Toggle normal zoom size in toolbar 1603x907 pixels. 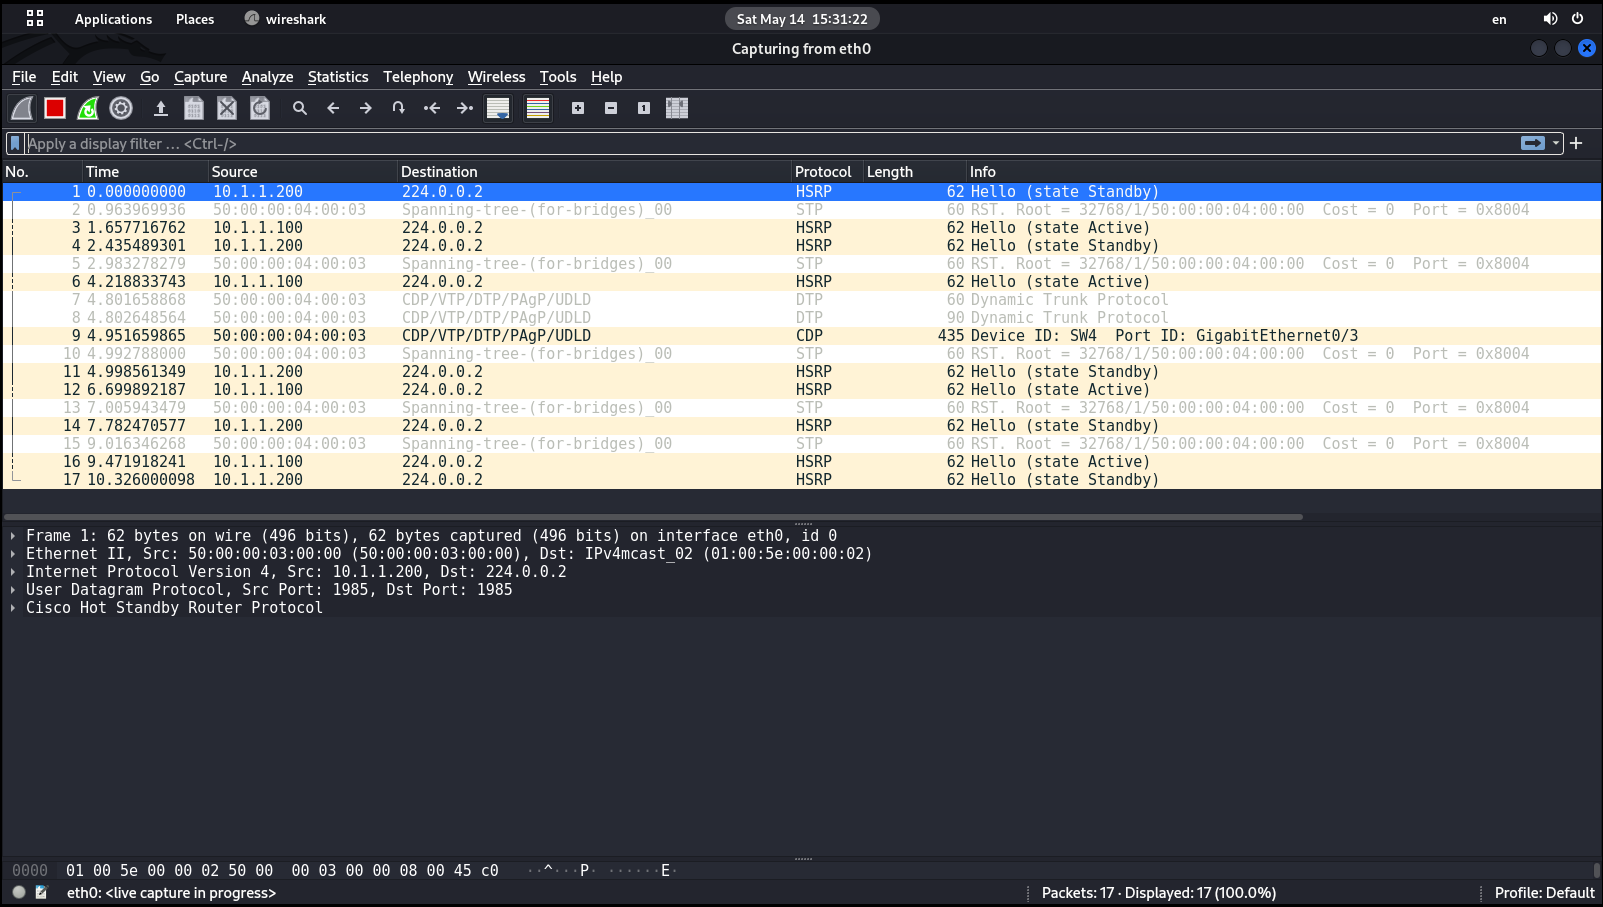click(643, 108)
